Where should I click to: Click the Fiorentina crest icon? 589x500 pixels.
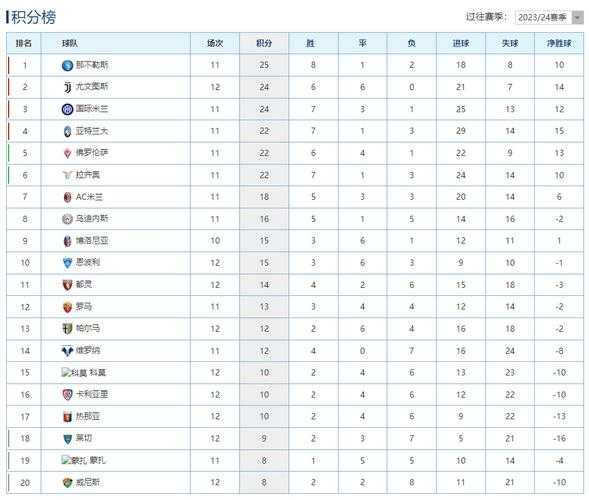click(x=68, y=153)
